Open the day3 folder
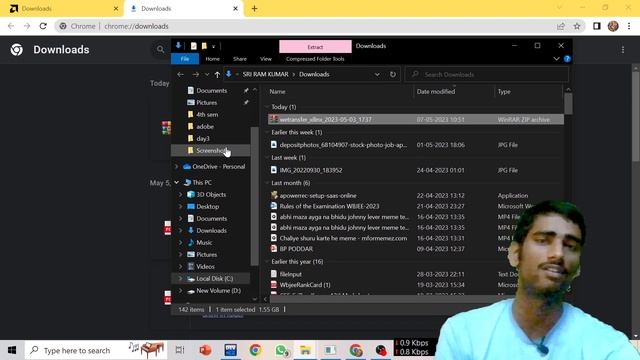This screenshot has height=360, width=640. [203, 138]
